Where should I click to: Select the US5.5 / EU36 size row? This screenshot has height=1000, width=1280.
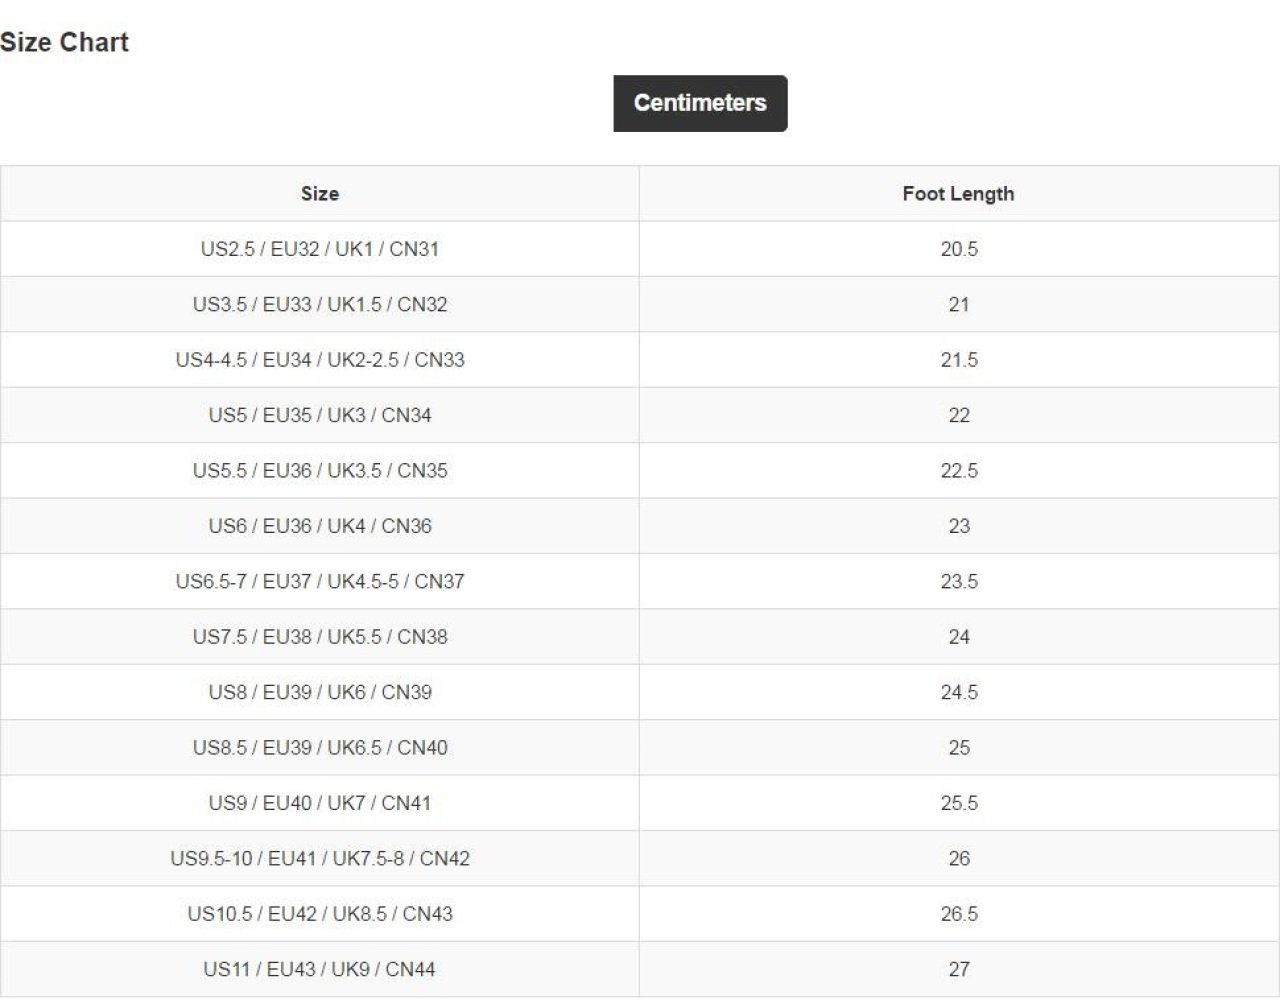point(320,471)
